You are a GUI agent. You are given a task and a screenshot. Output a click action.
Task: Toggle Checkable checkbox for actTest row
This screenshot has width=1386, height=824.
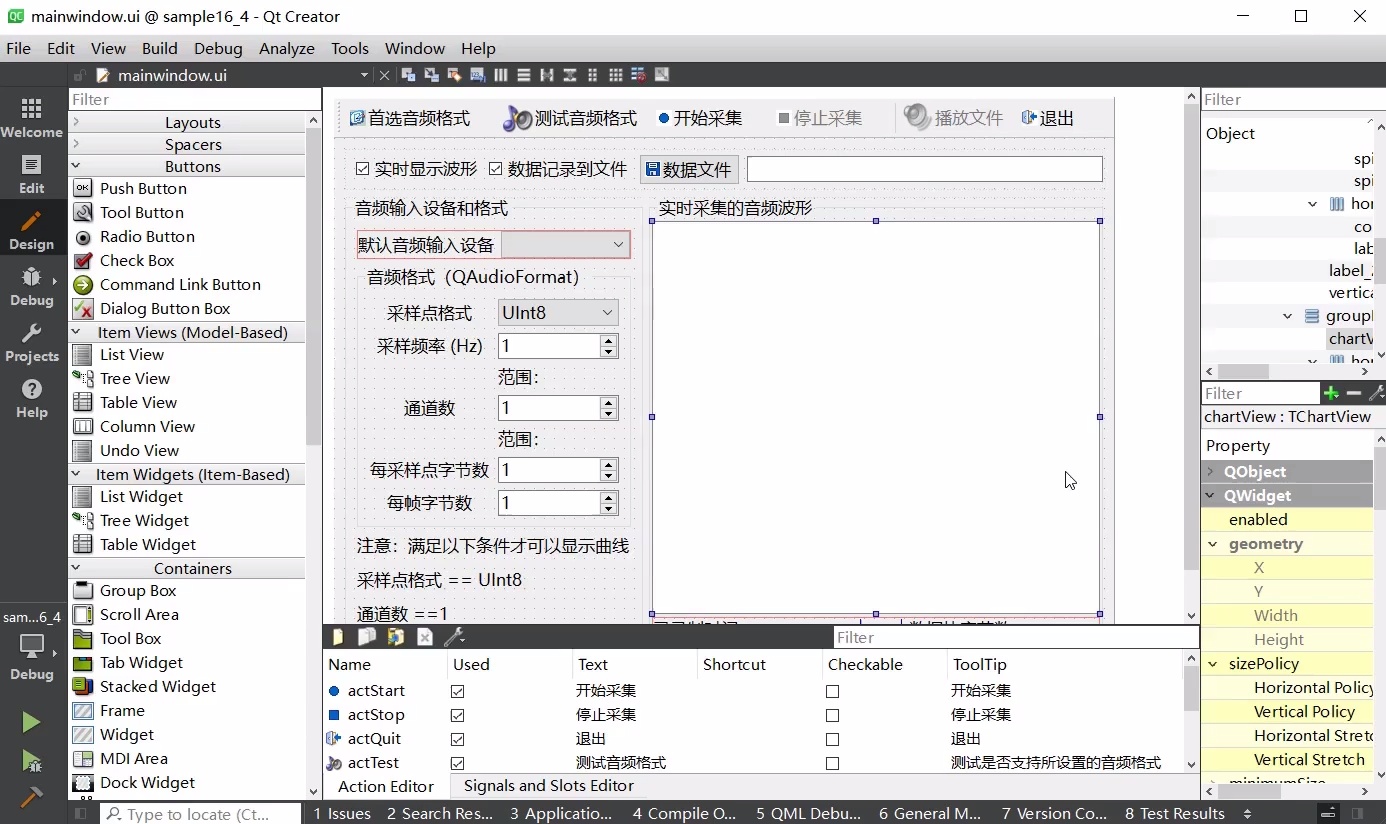[x=832, y=763]
